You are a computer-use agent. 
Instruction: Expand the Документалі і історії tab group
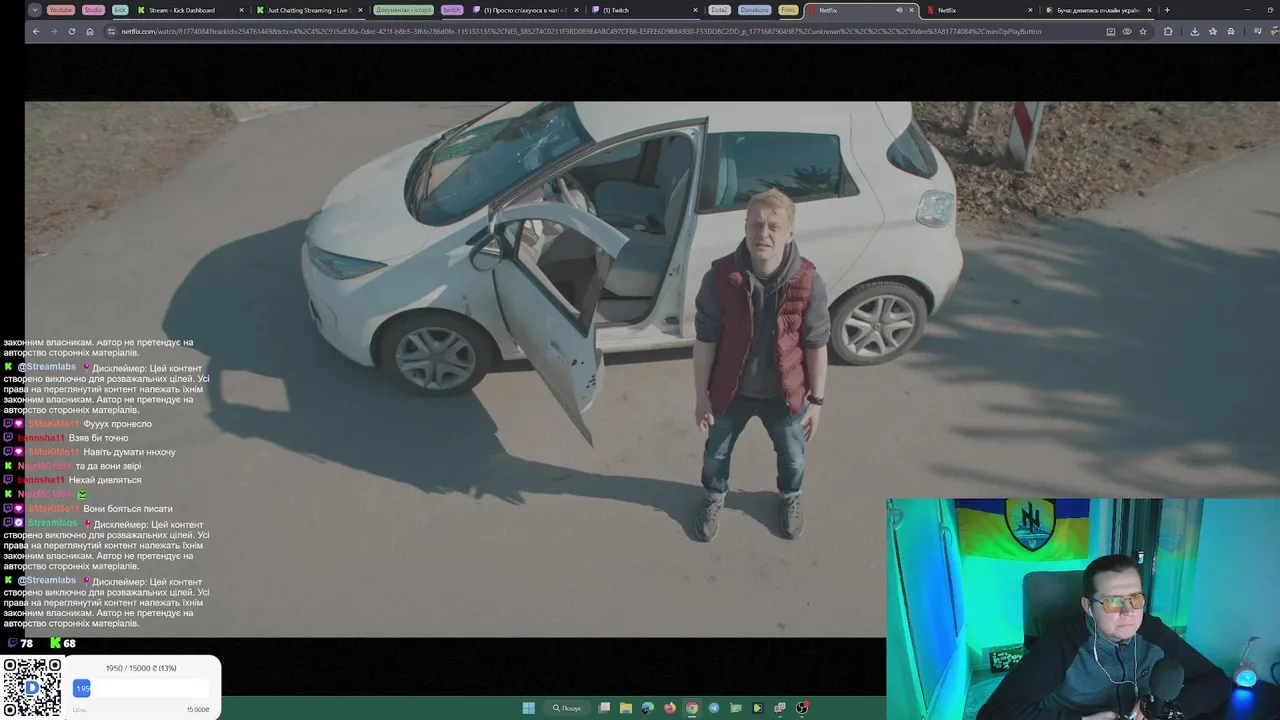(x=404, y=10)
